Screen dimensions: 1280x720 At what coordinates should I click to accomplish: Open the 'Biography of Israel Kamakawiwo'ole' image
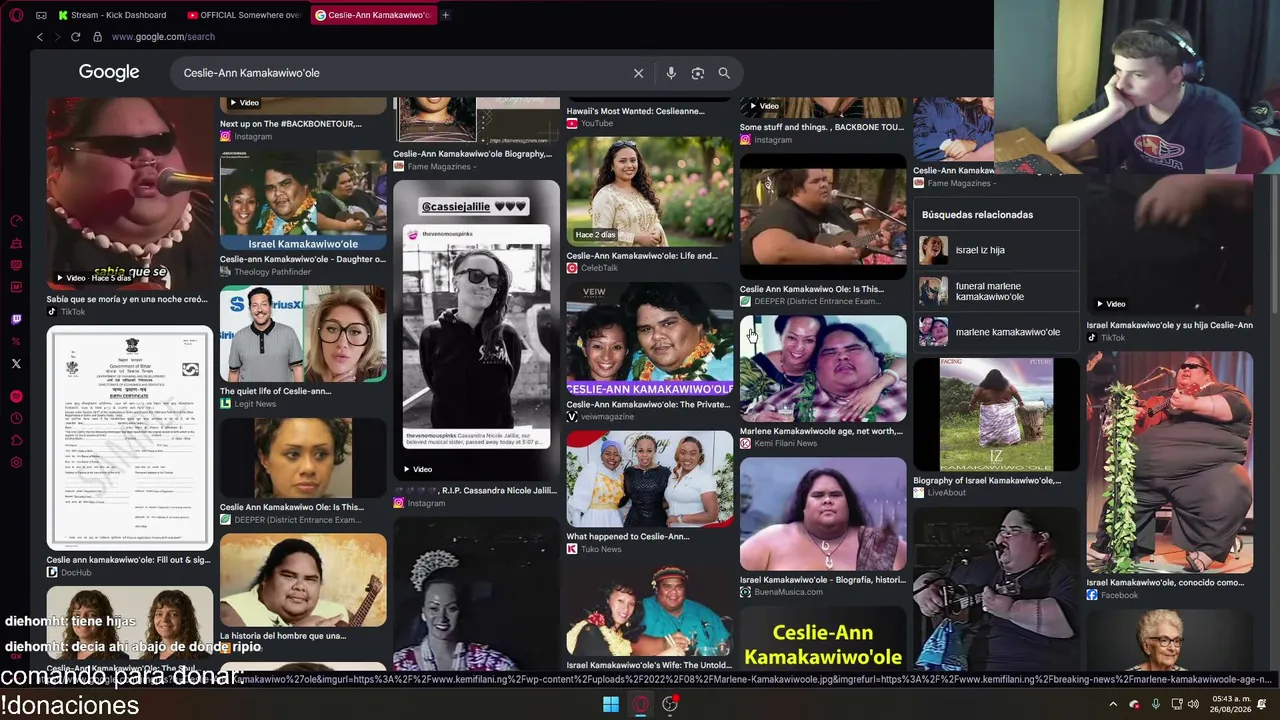click(996, 414)
